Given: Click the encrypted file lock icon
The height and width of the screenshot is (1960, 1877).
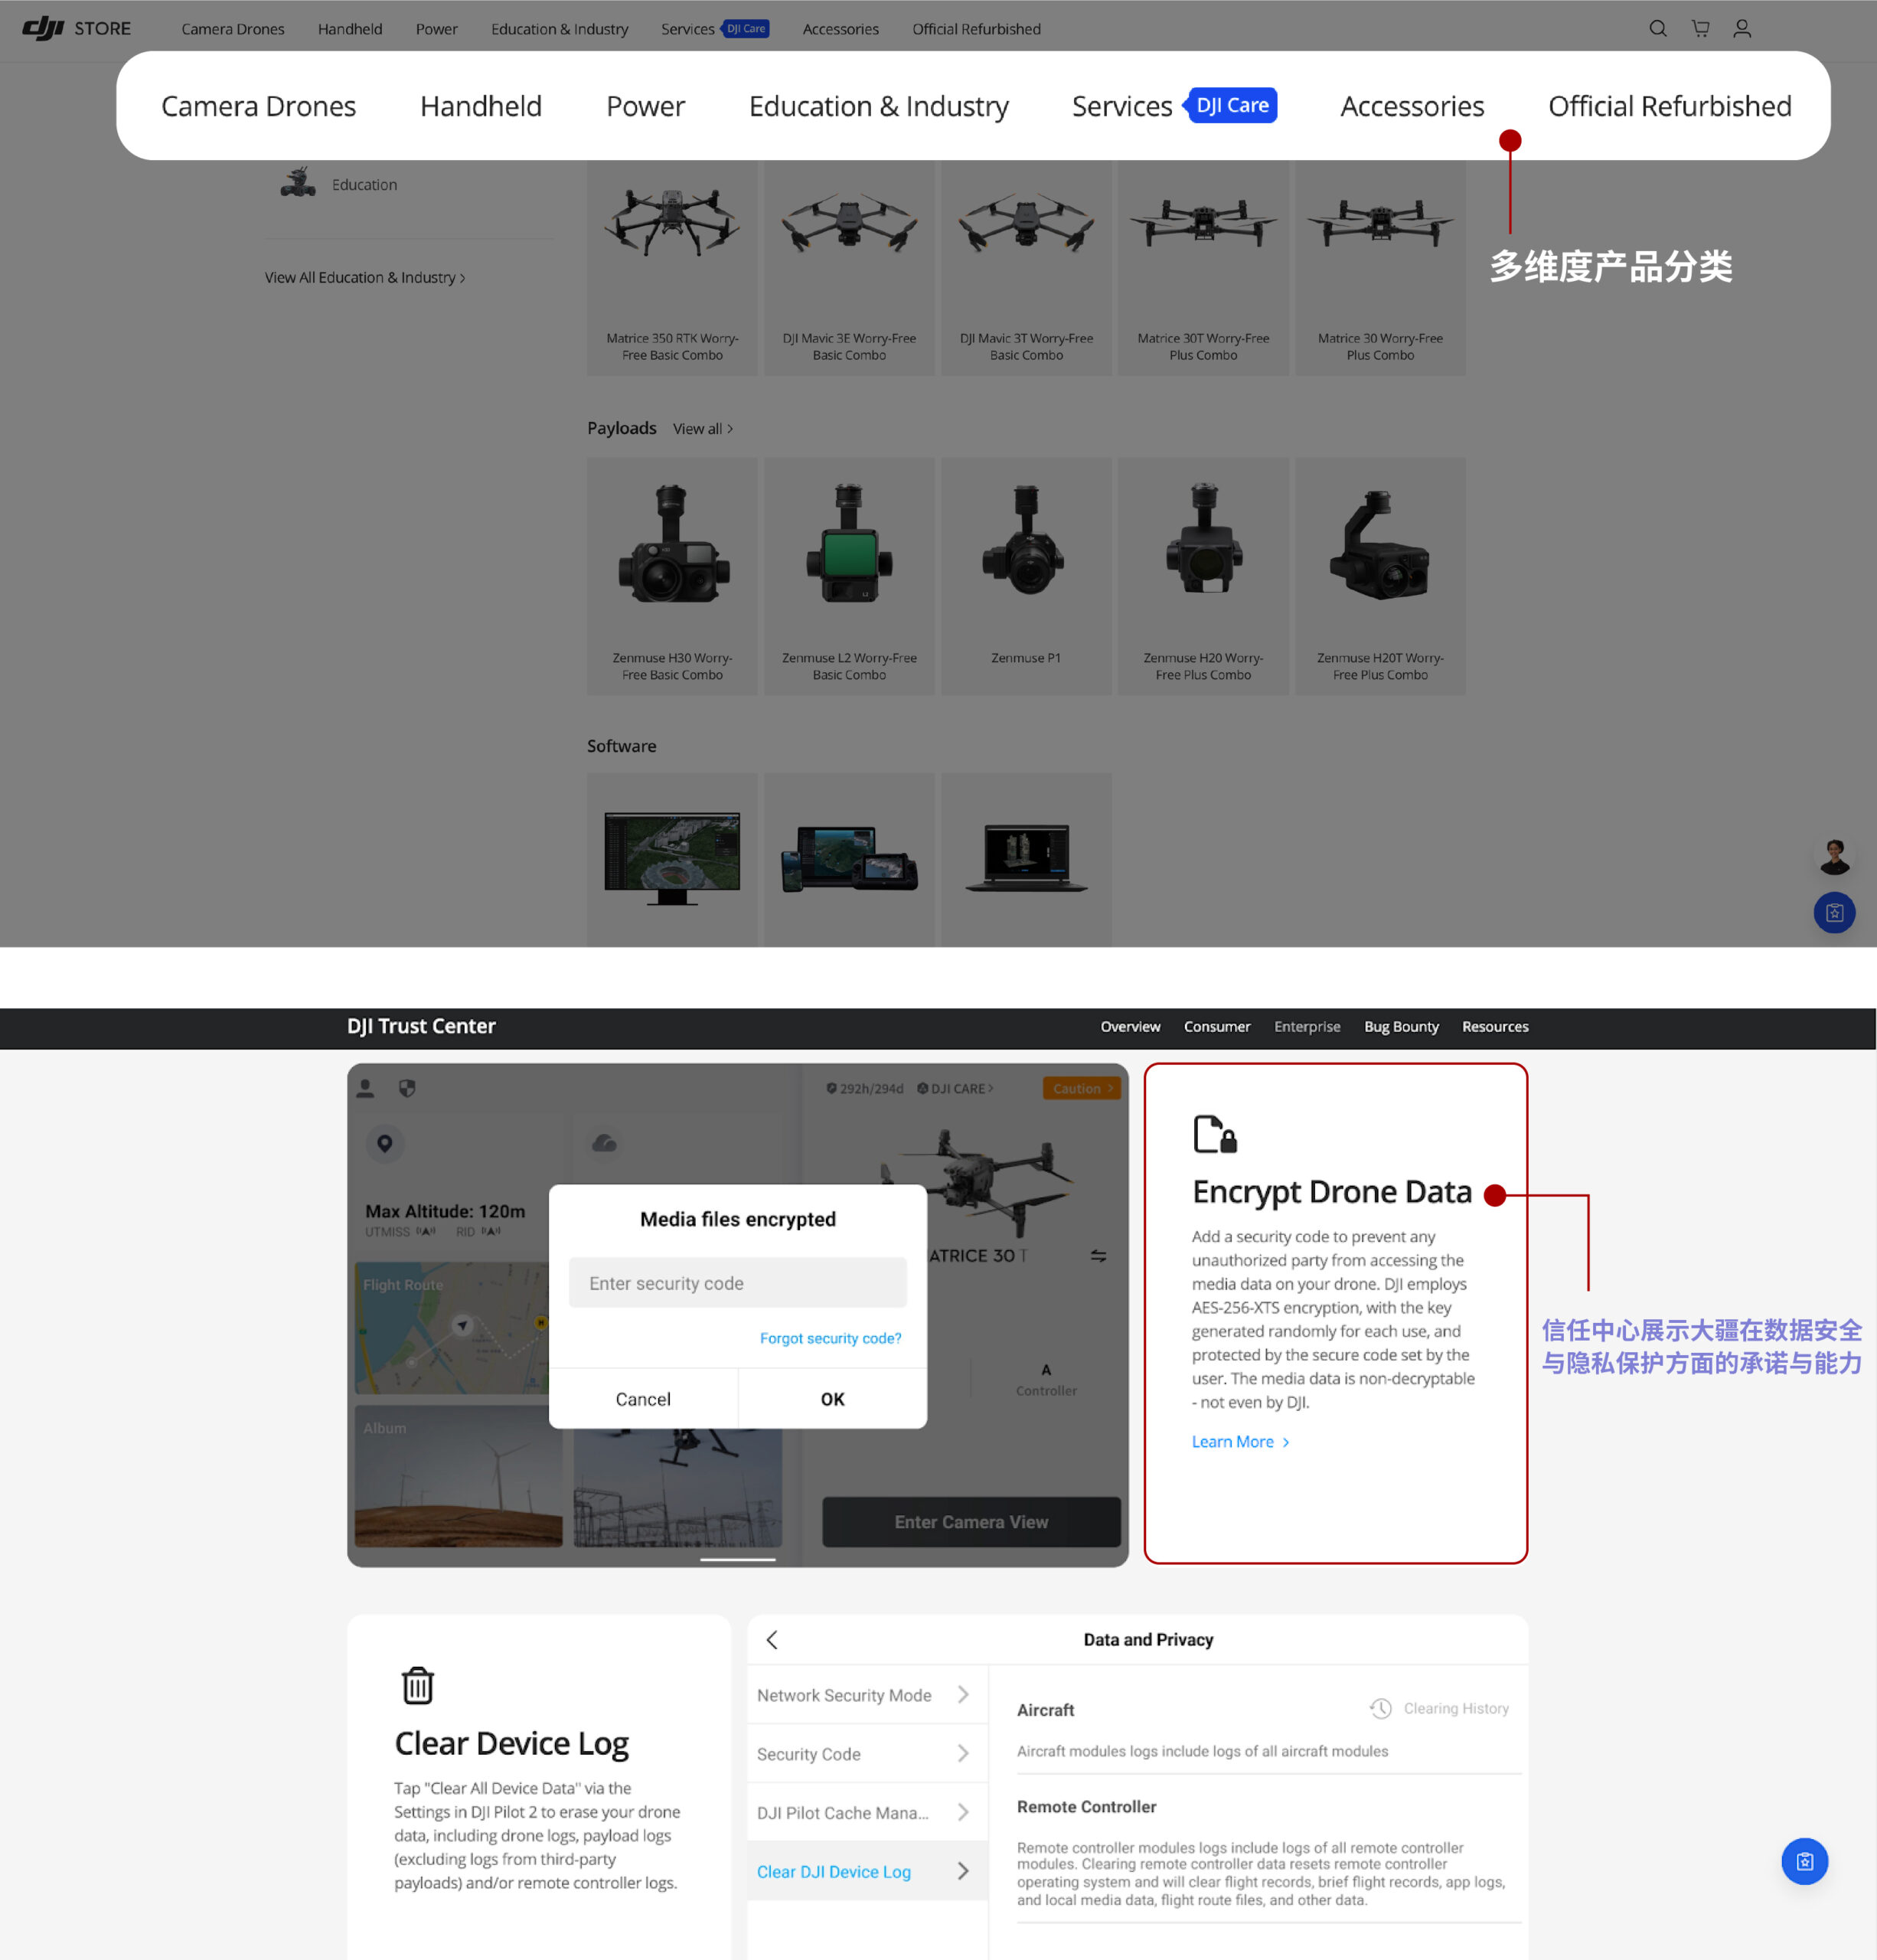Looking at the screenshot, I should pyautogui.click(x=1215, y=1134).
